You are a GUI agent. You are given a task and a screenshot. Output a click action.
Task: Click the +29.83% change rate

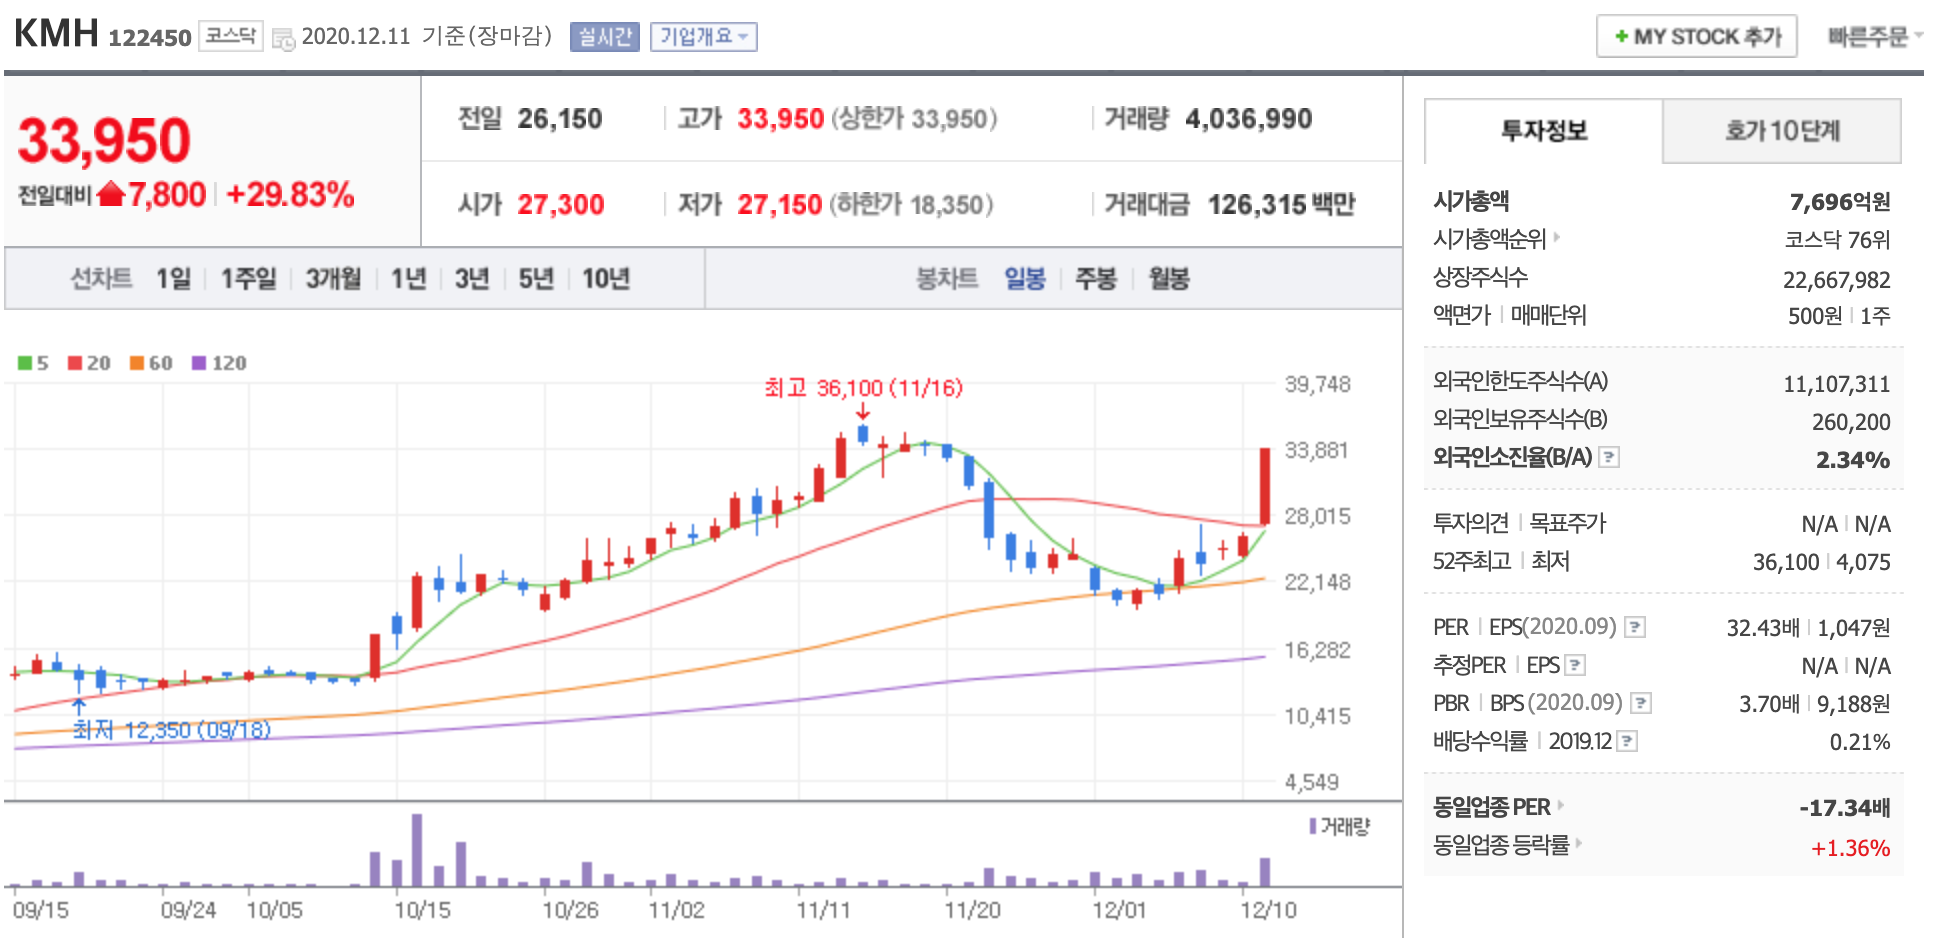(x=291, y=194)
